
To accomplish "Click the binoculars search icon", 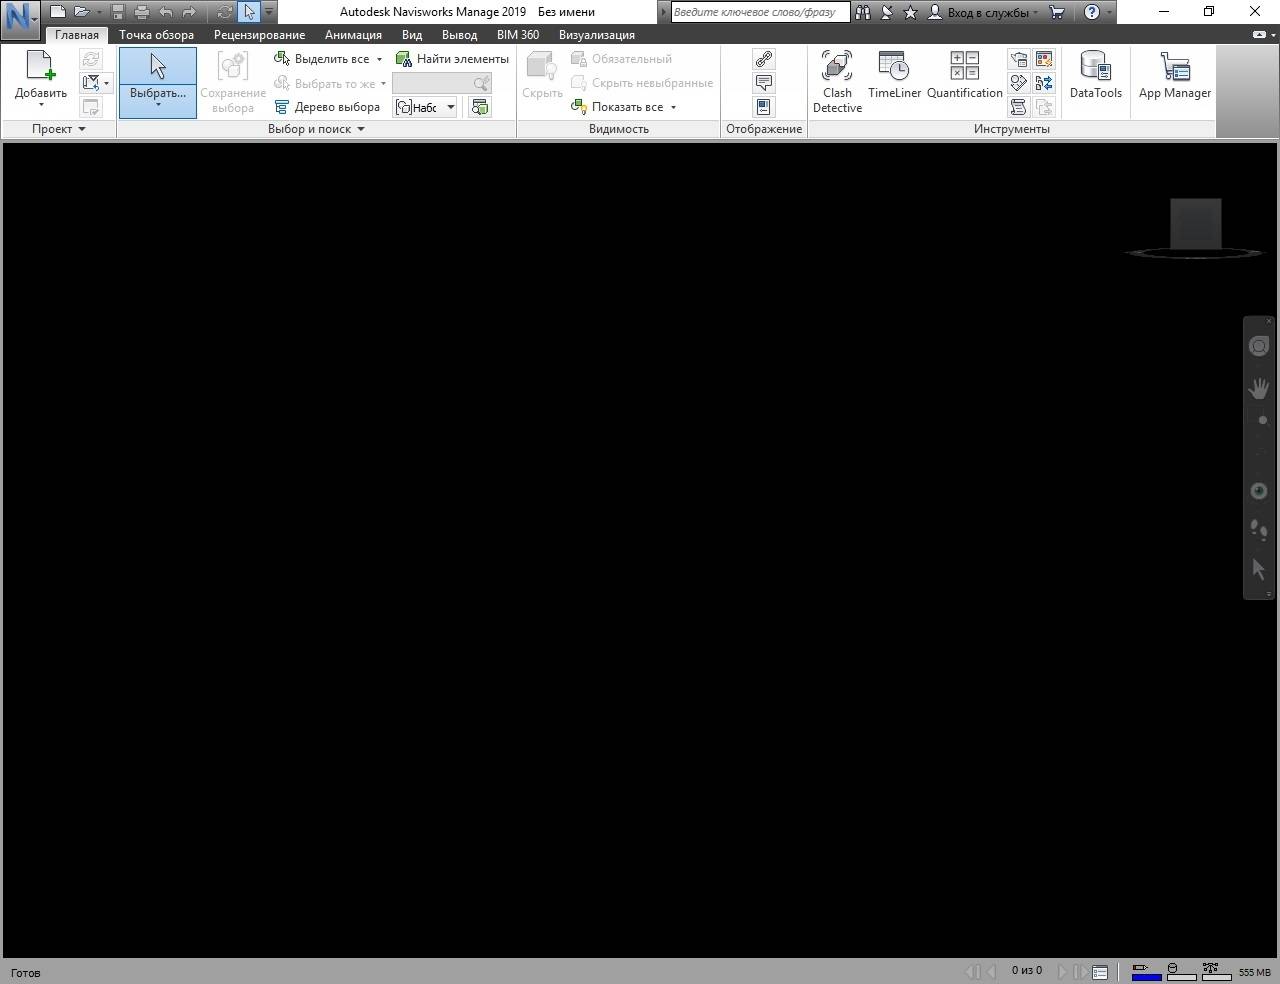I will point(863,12).
